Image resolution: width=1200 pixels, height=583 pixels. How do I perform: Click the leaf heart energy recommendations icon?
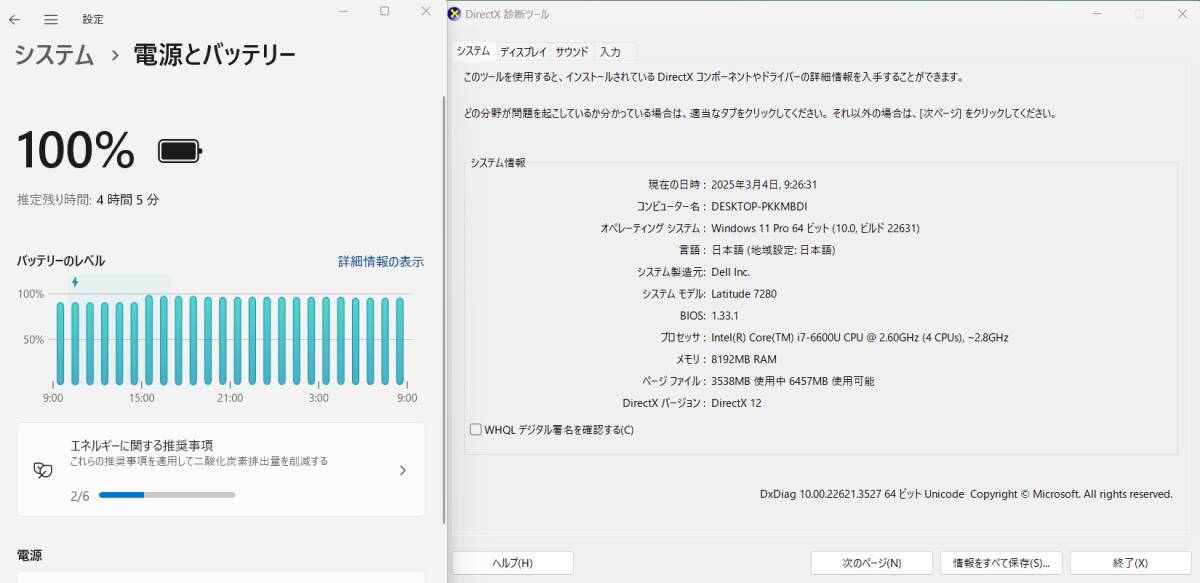[x=42, y=470]
